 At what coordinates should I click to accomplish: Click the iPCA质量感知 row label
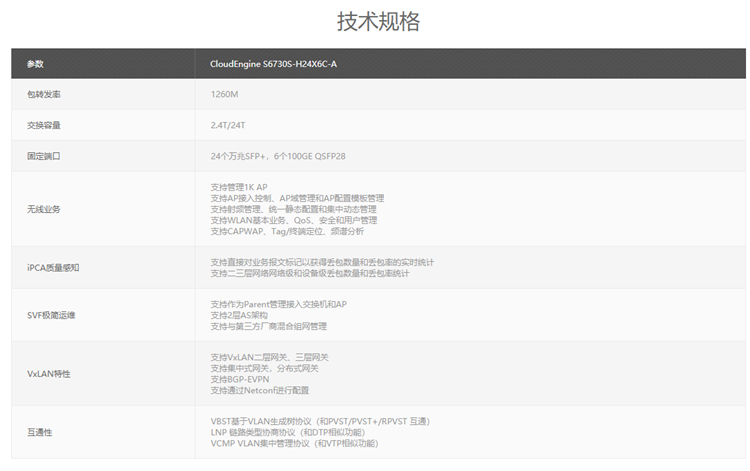click(53, 268)
